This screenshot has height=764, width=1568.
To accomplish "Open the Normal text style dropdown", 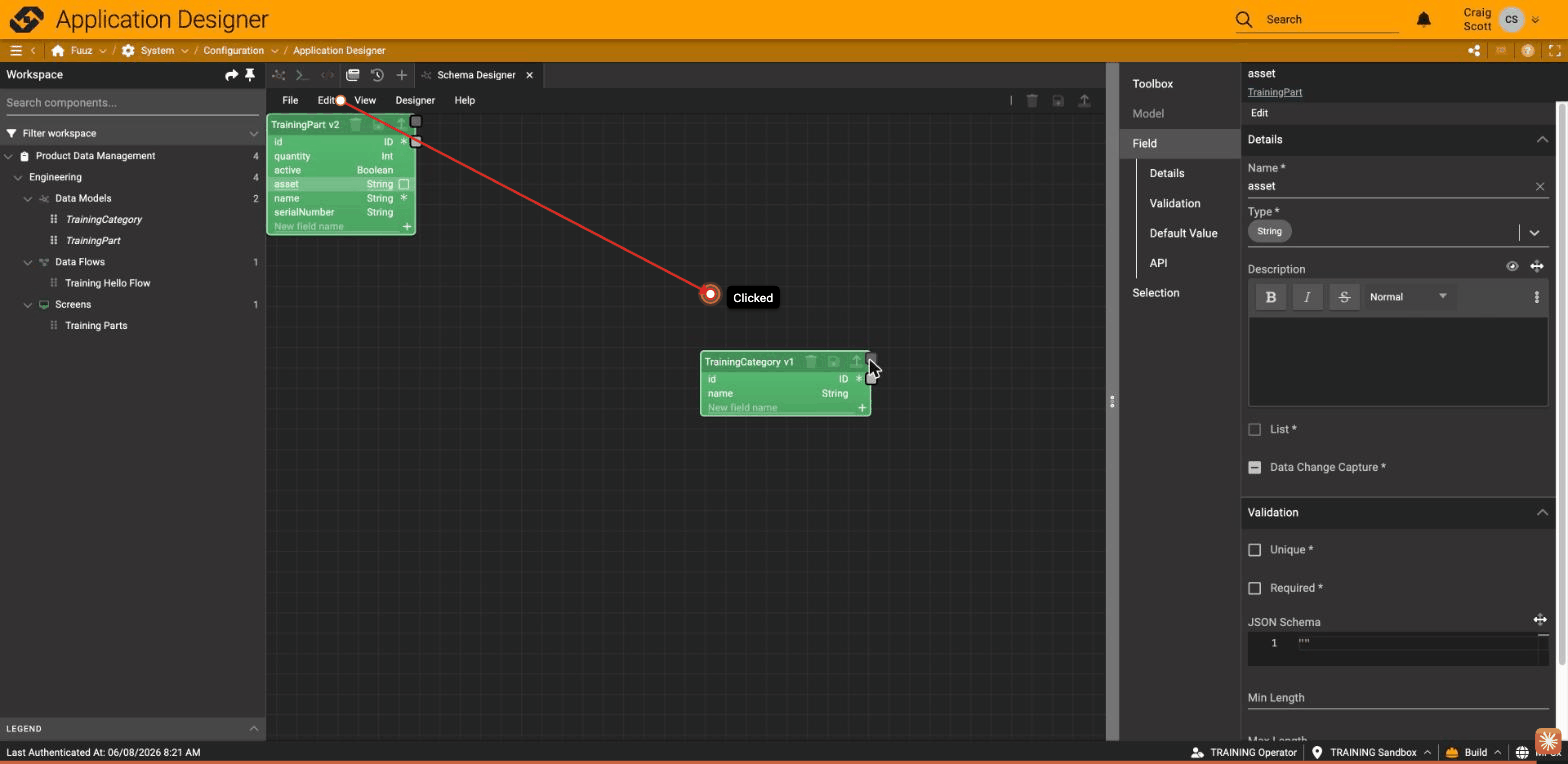I will 1409,297.
